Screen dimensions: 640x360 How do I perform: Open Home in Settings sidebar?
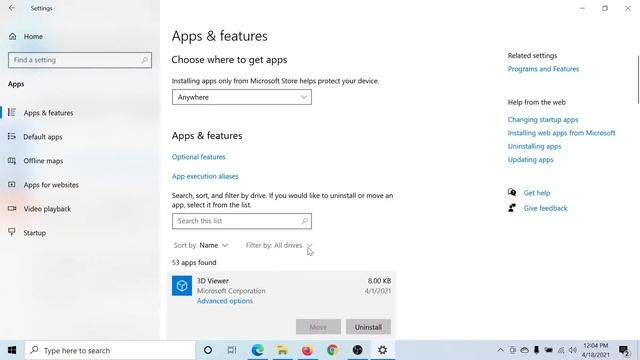(33, 36)
